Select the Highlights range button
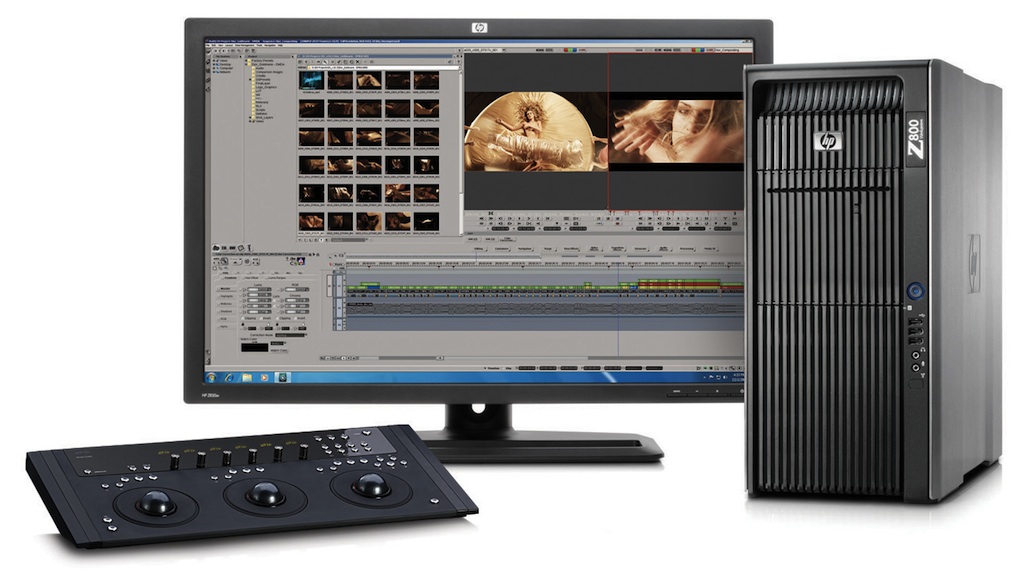Viewport: 1024px width, 573px height. [226, 297]
